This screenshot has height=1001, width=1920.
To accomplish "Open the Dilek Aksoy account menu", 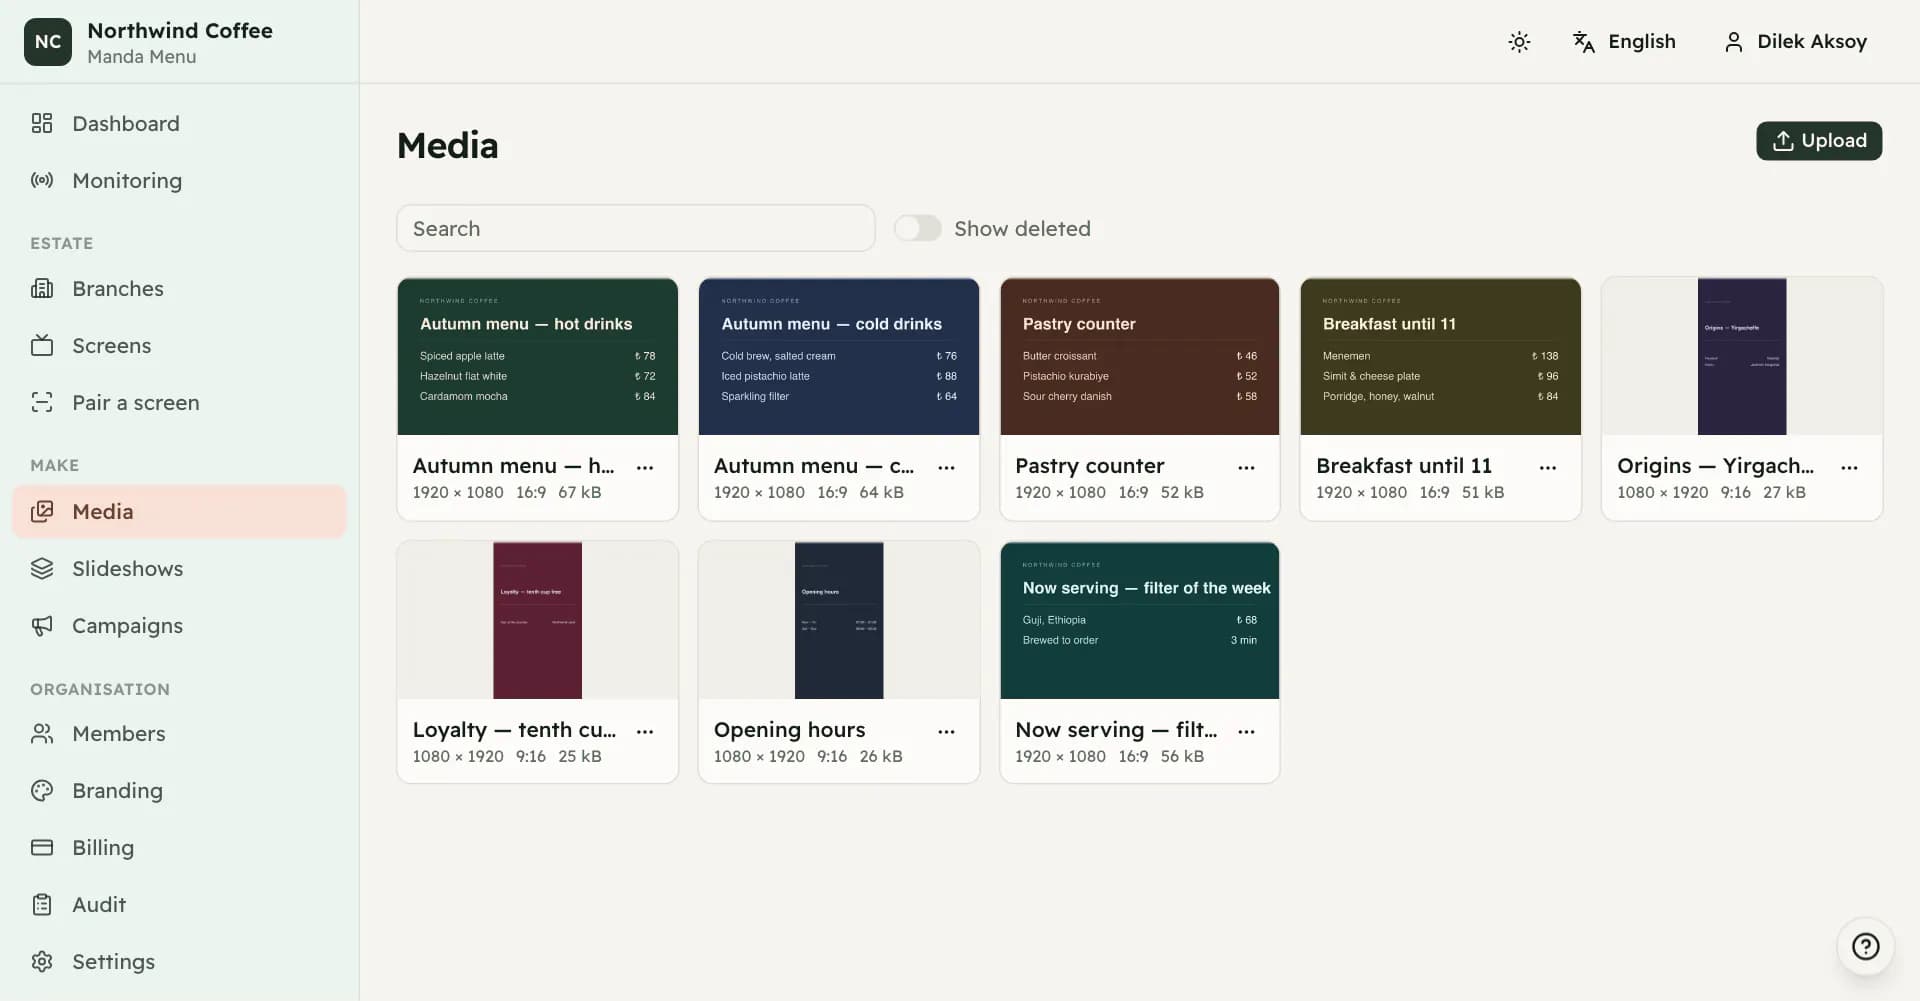I will [x=1795, y=41].
